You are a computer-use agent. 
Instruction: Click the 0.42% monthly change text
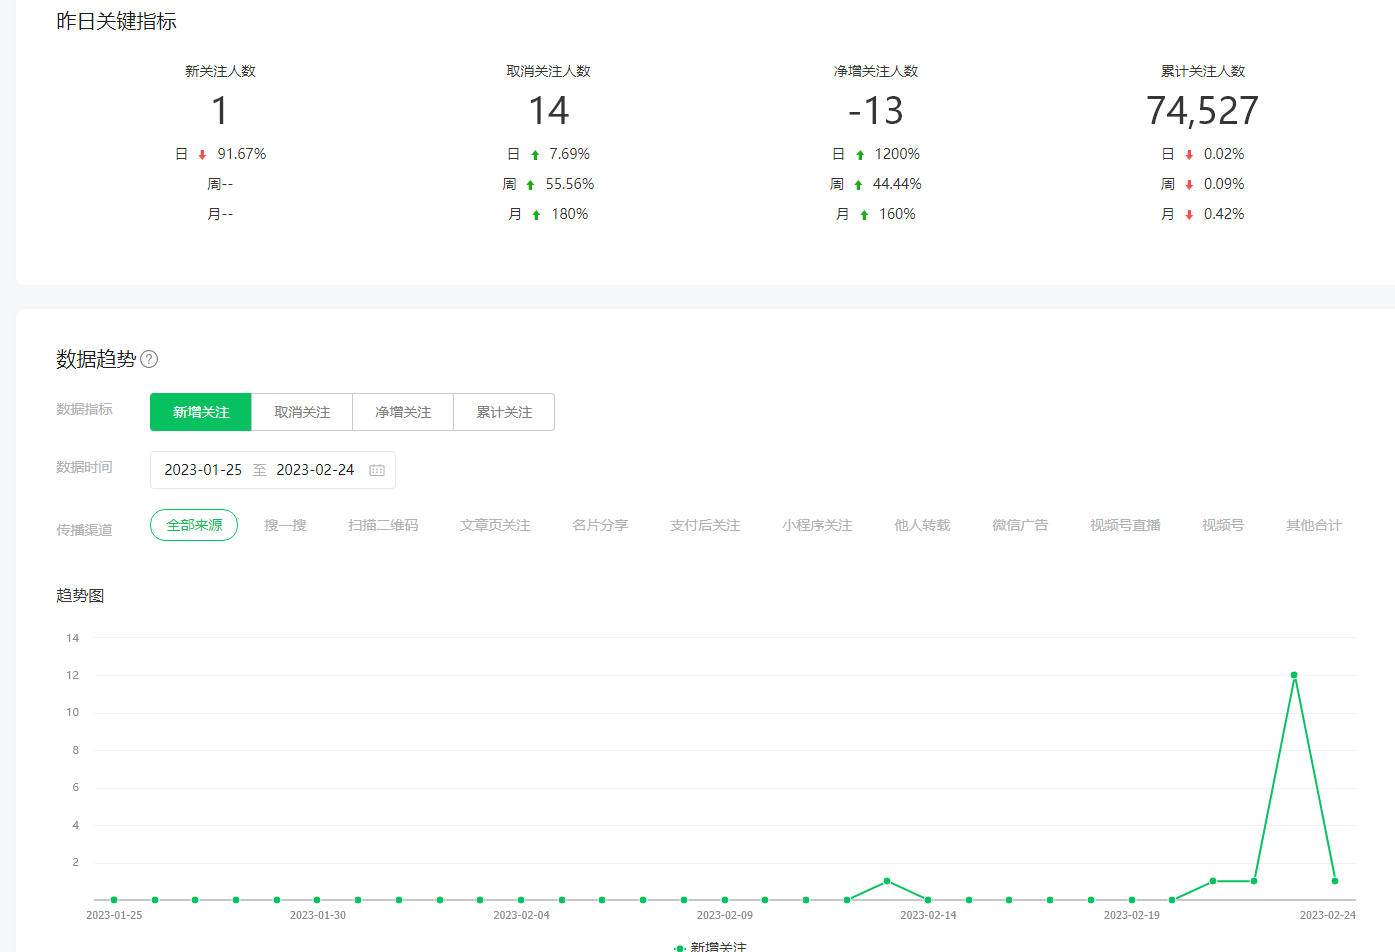pyautogui.click(x=1224, y=214)
